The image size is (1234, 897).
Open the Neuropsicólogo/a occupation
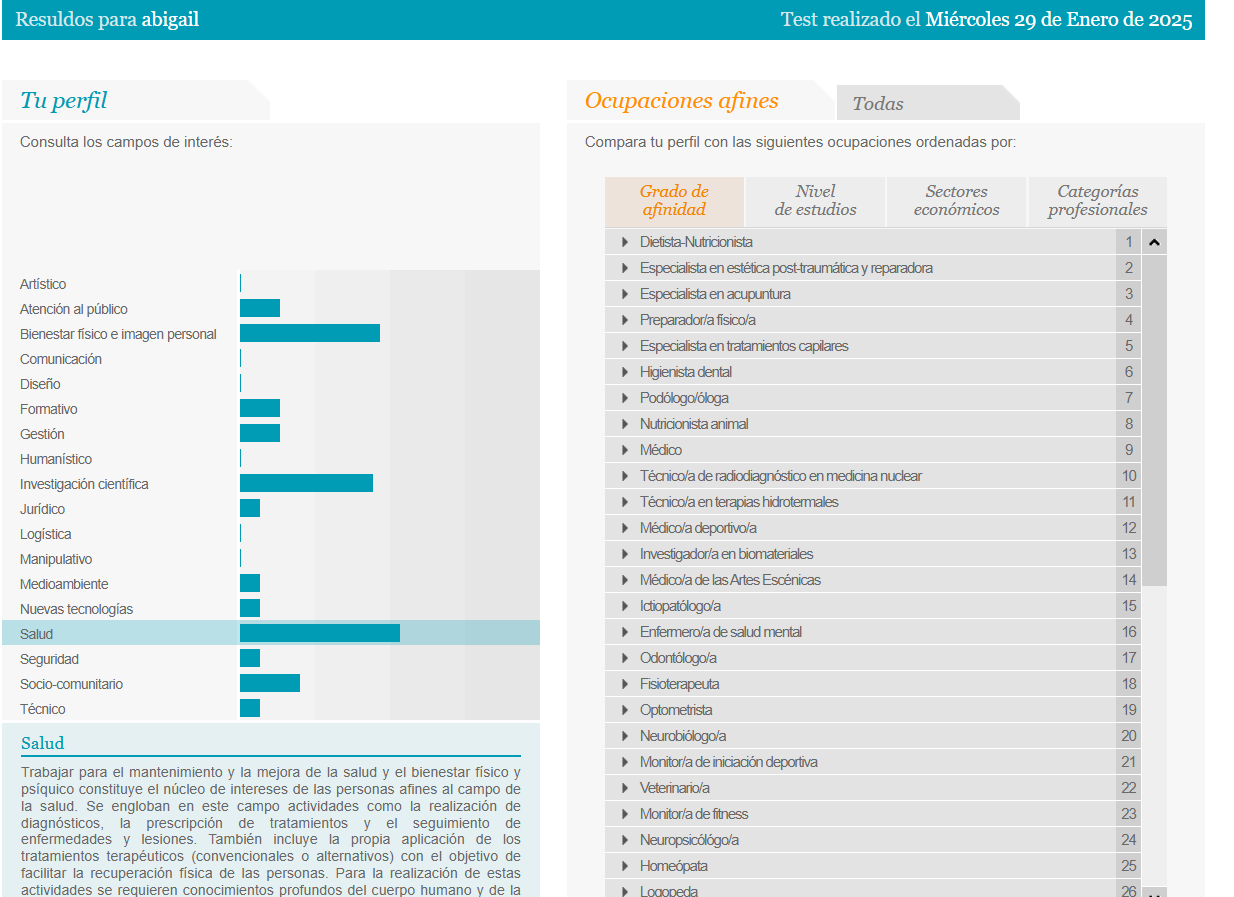pos(690,840)
